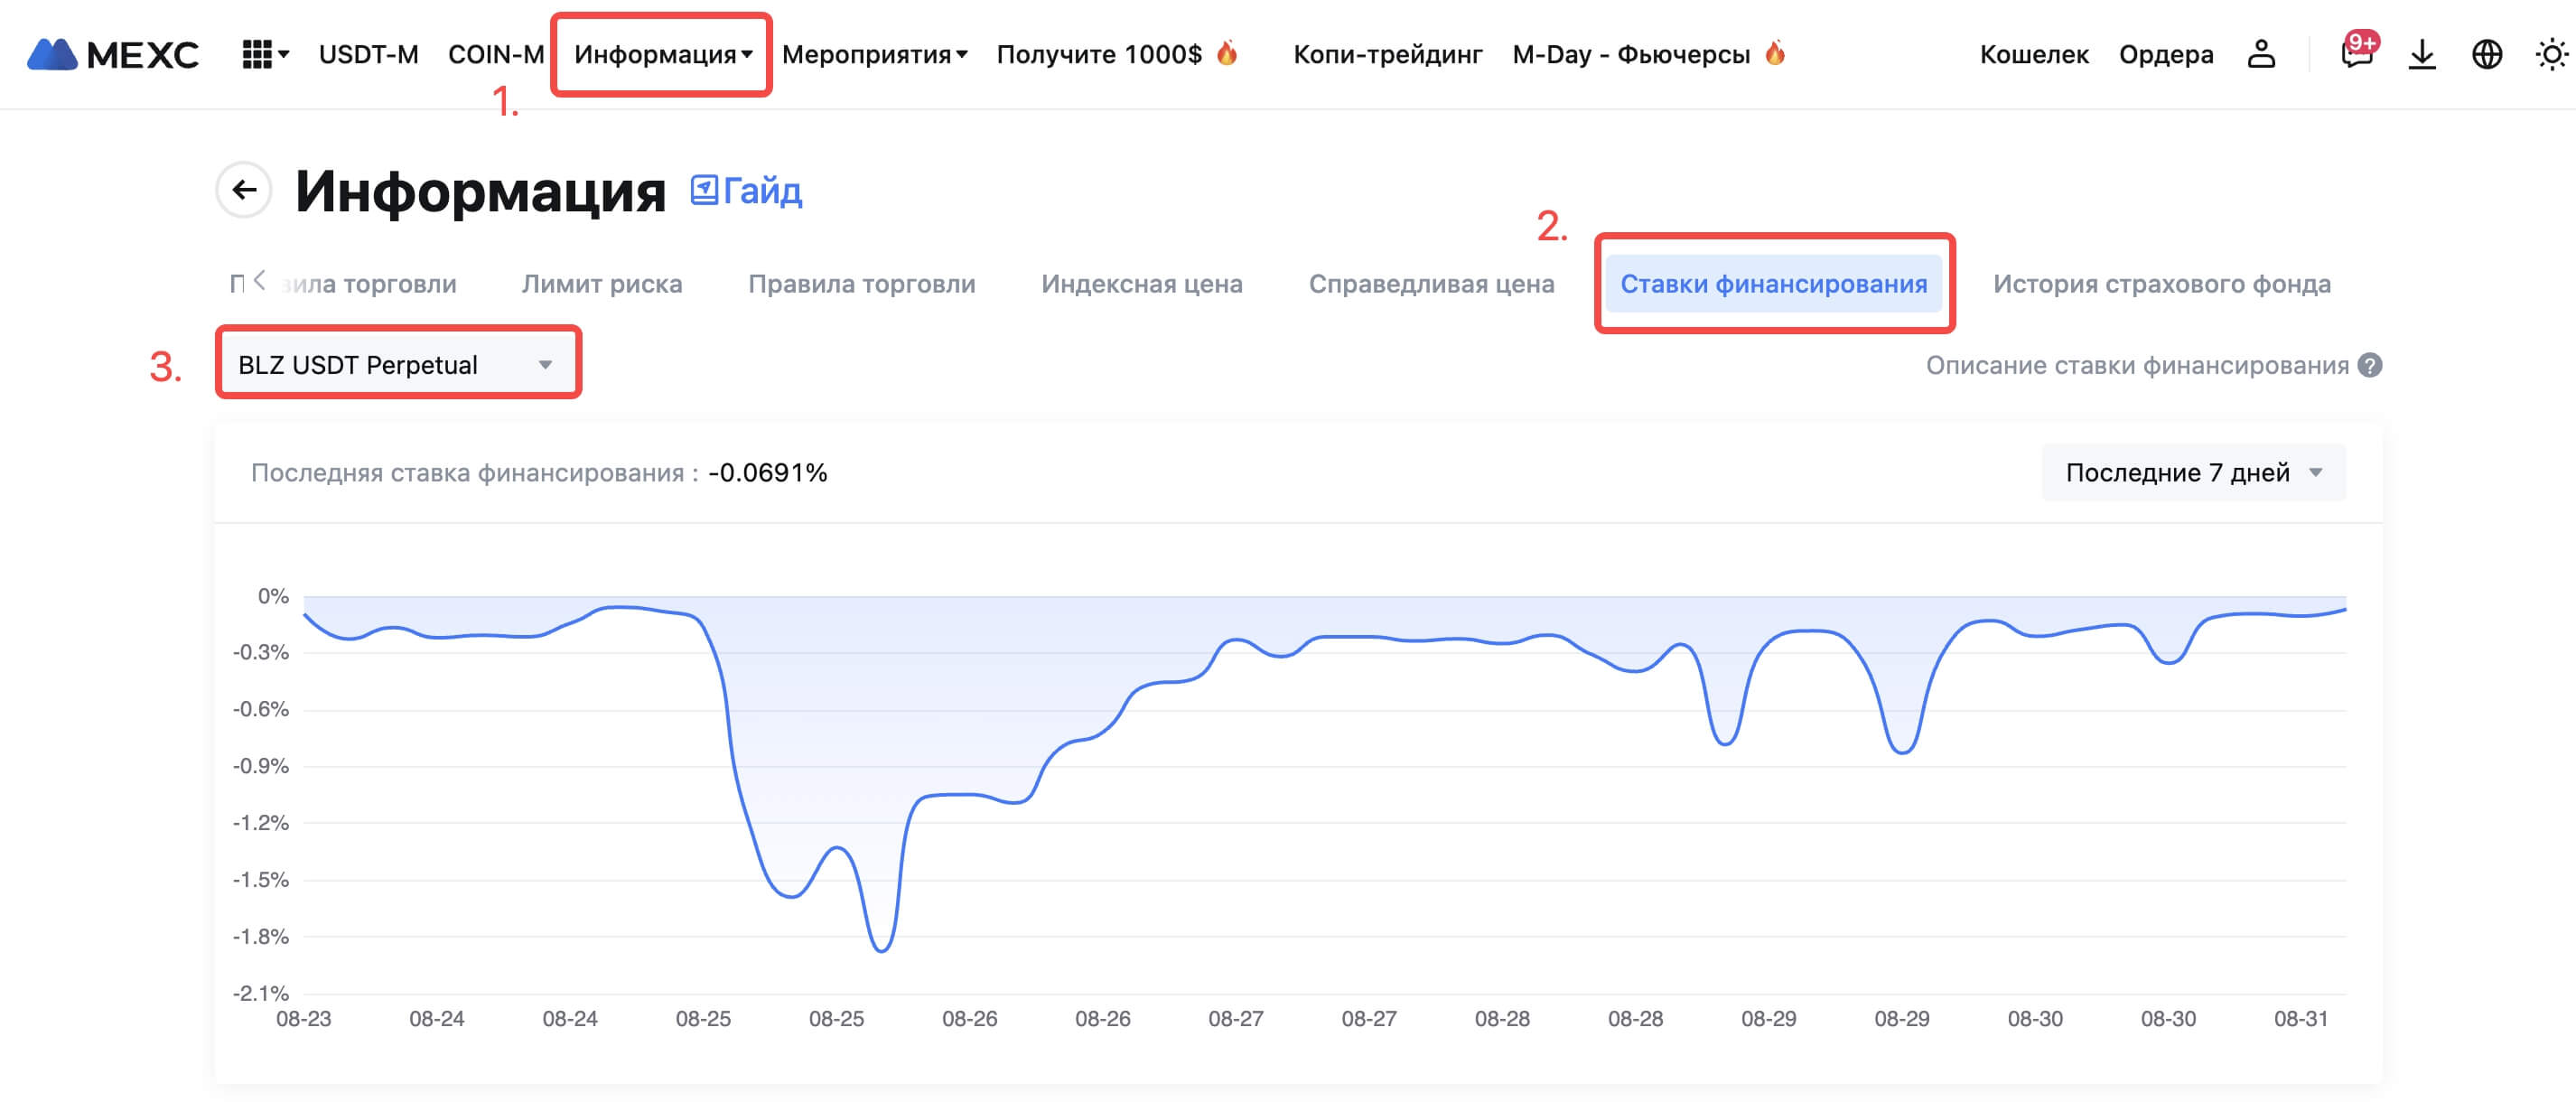The height and width of the screenshot is (1102, 2576).
Task: Select the Индексная цена tab
Action: tap(1141, 284)
